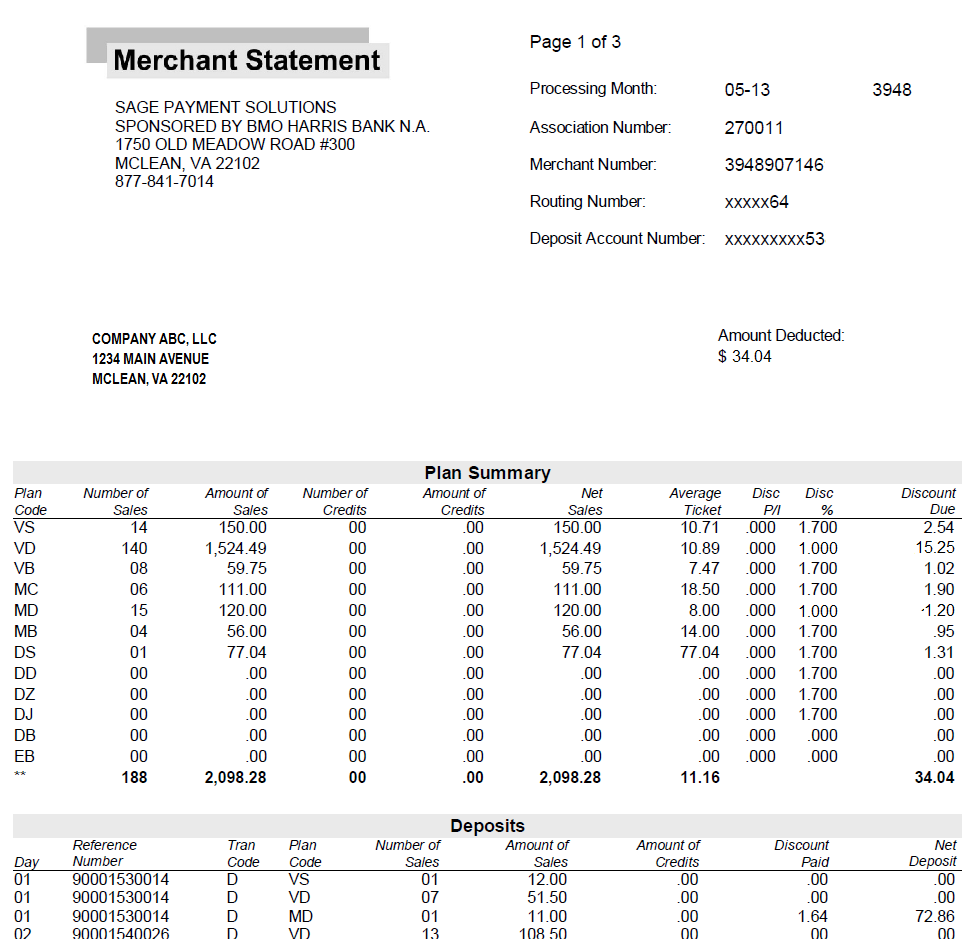975x939 pixels.
Task: Click the Average Ticket column header
Action: [x=695, y=500]
